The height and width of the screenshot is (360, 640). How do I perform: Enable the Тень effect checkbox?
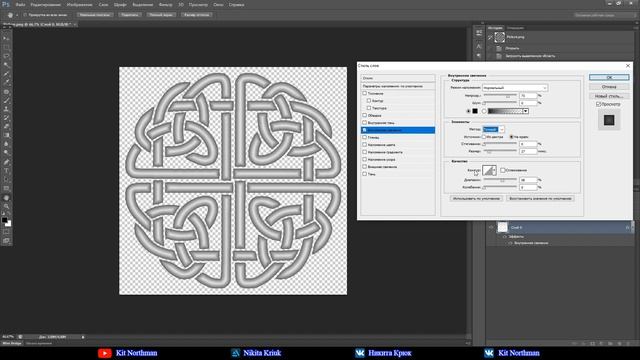pyautogui.click(x=364, y=174)
